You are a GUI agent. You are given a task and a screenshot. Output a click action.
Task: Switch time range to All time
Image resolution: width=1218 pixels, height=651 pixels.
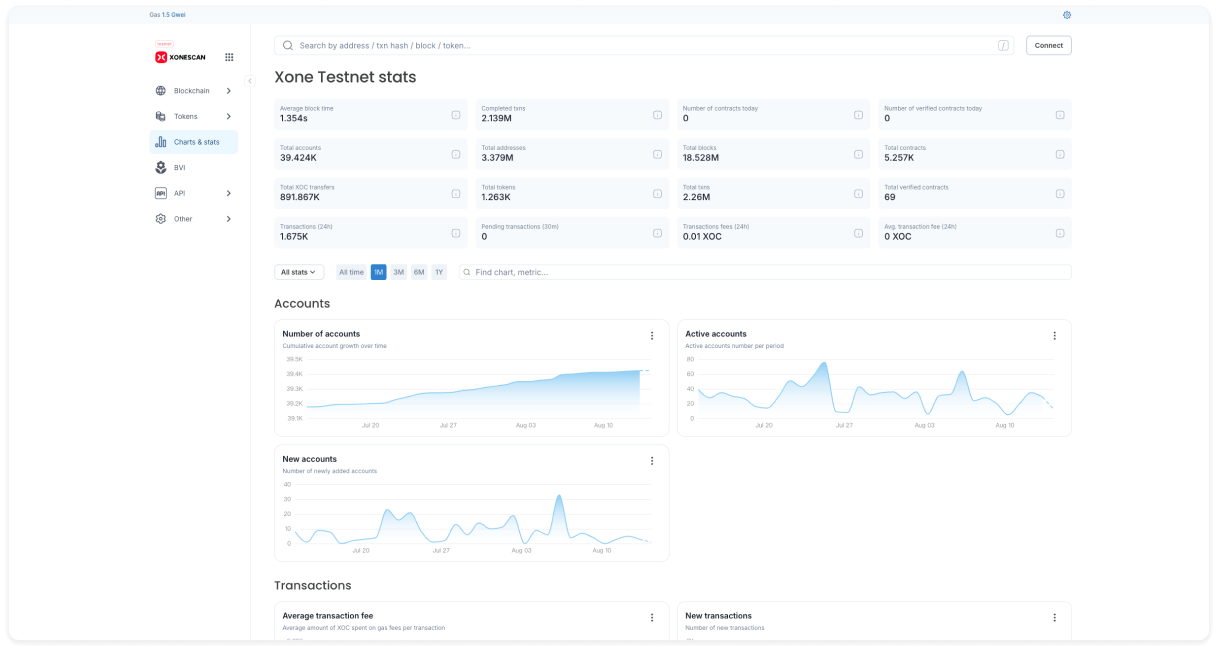(351, 272)
